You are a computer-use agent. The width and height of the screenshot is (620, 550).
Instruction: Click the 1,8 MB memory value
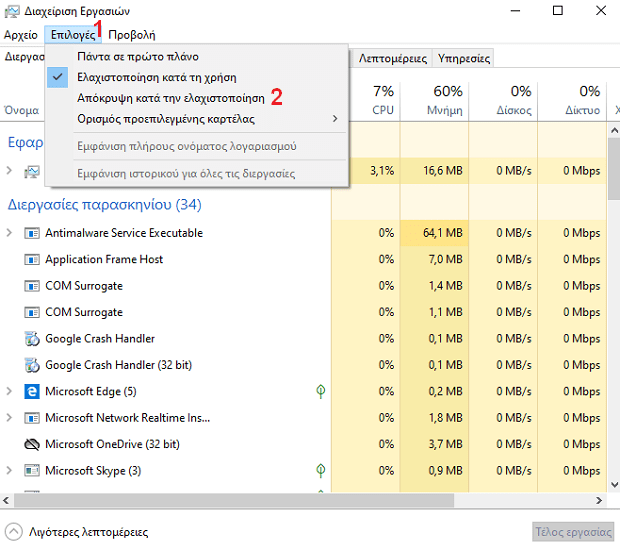click(446, 418)
